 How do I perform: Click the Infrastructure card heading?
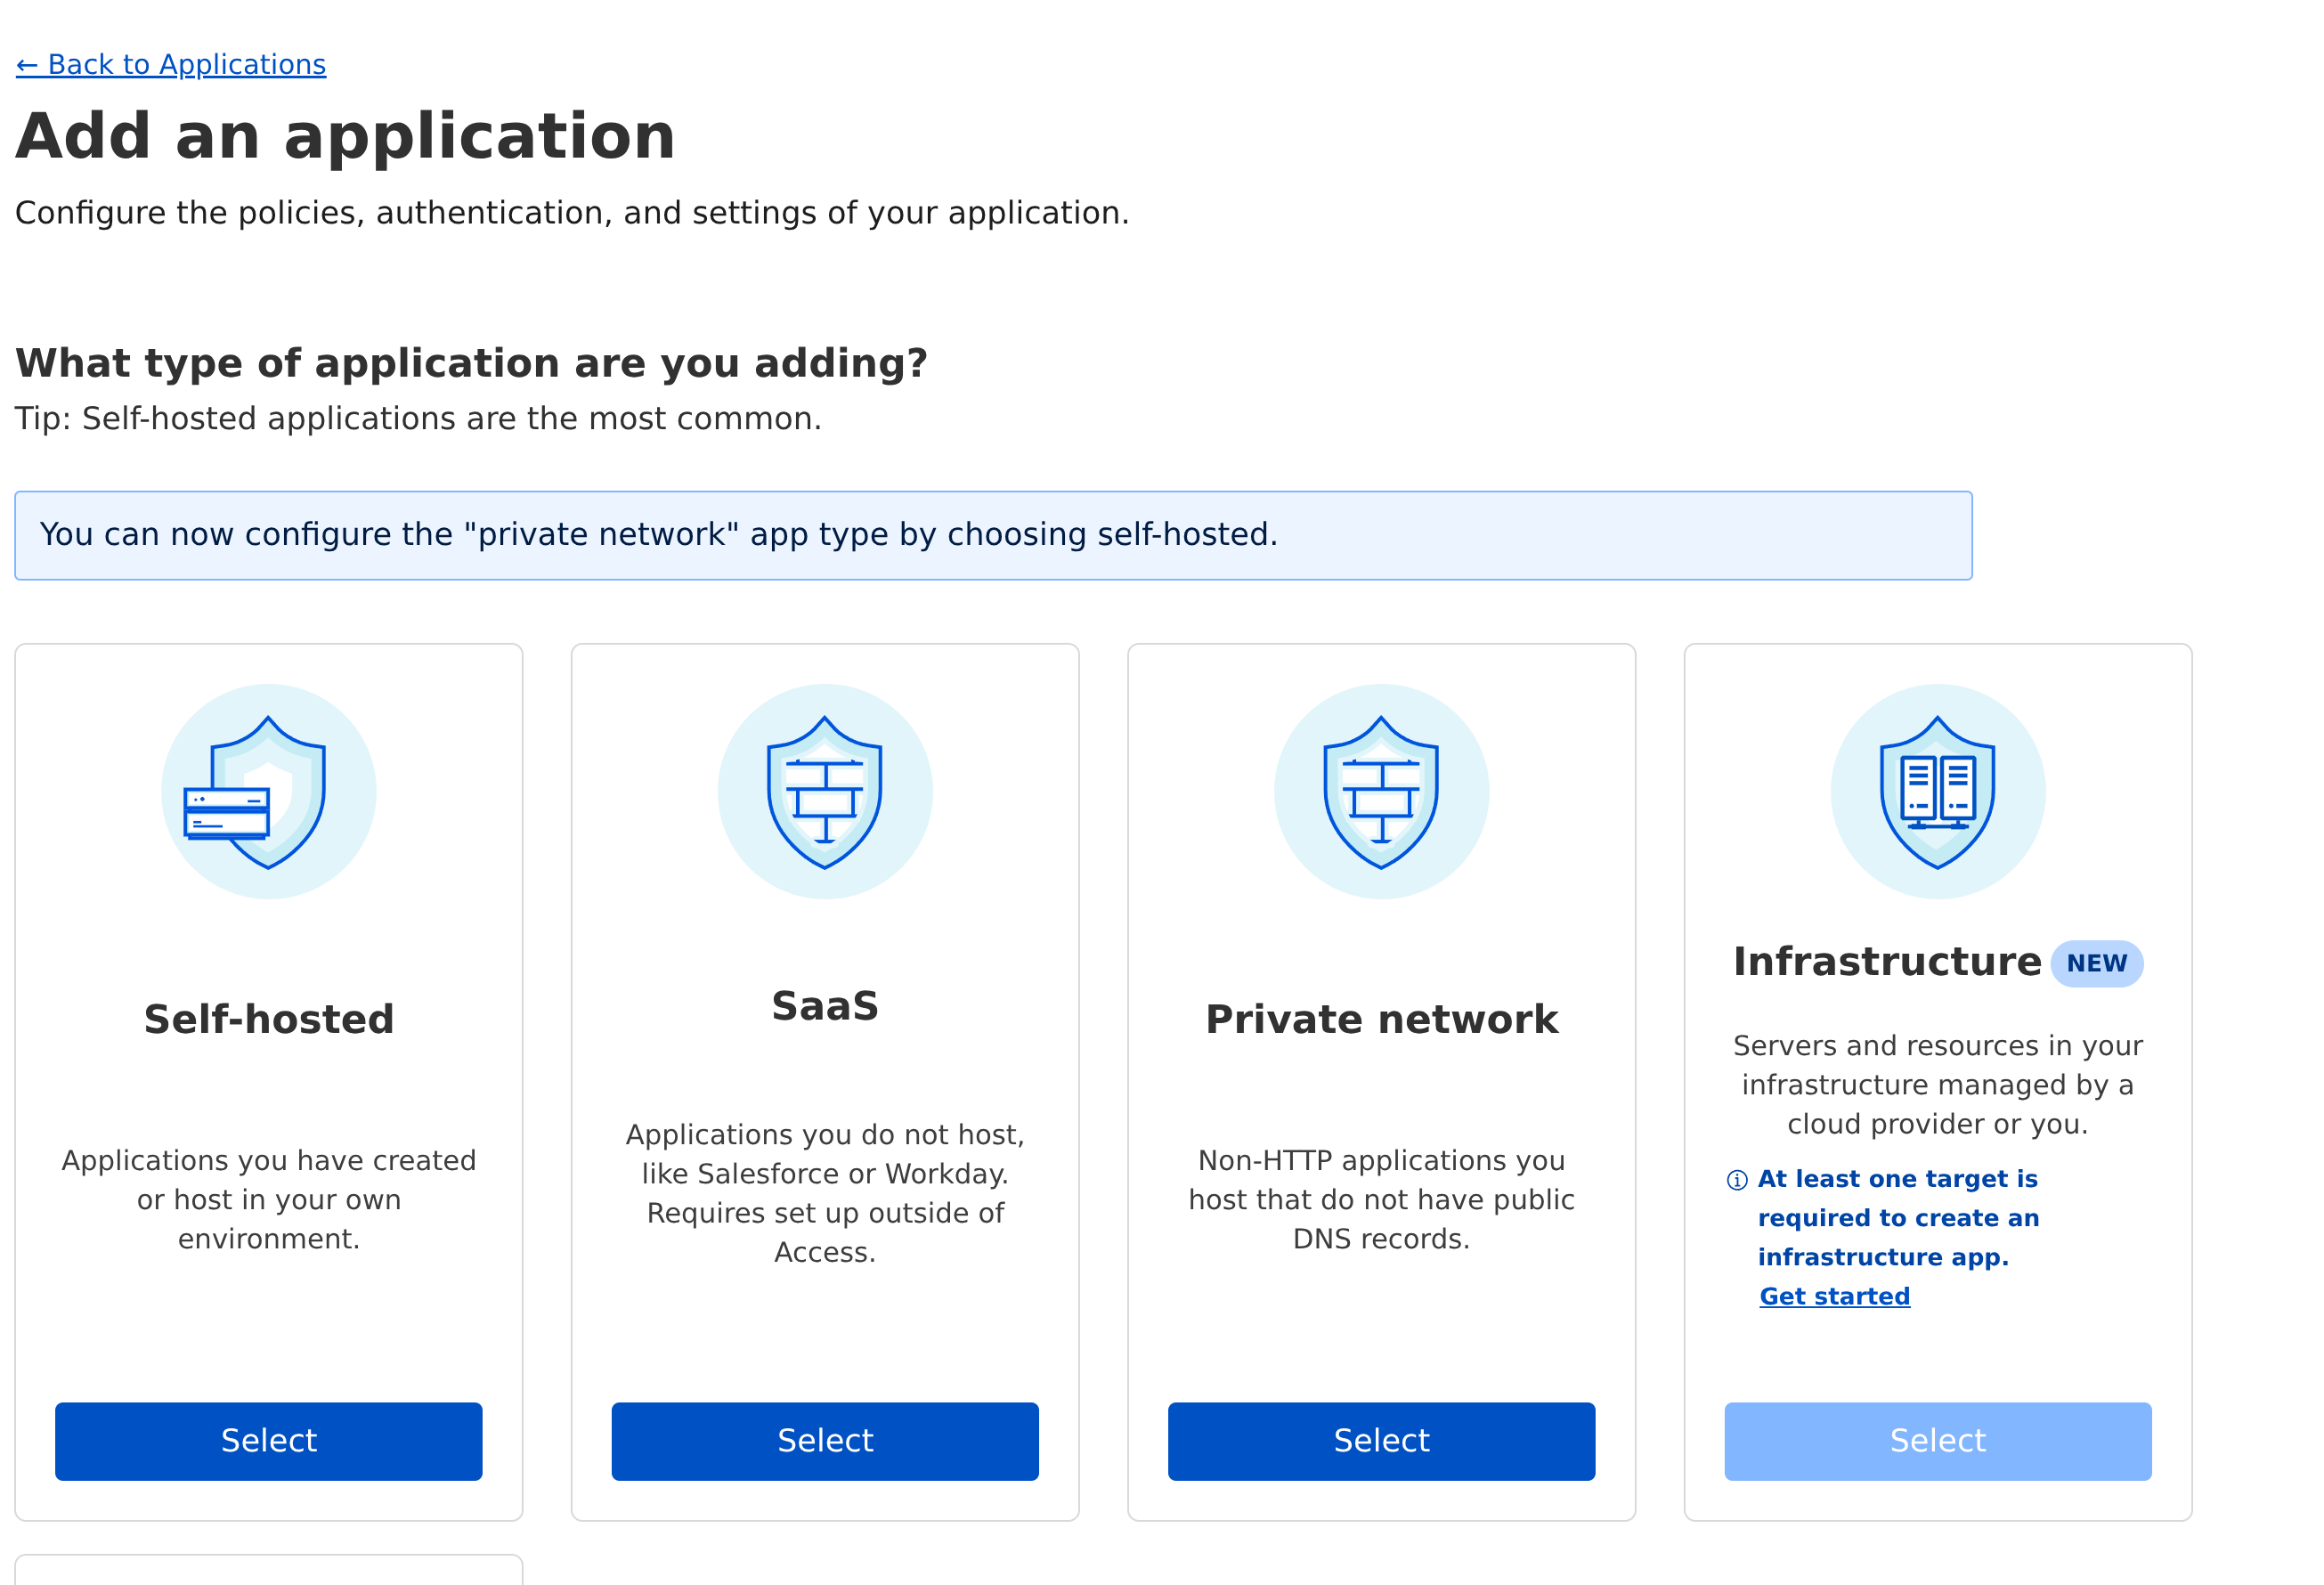(1886, 962)
